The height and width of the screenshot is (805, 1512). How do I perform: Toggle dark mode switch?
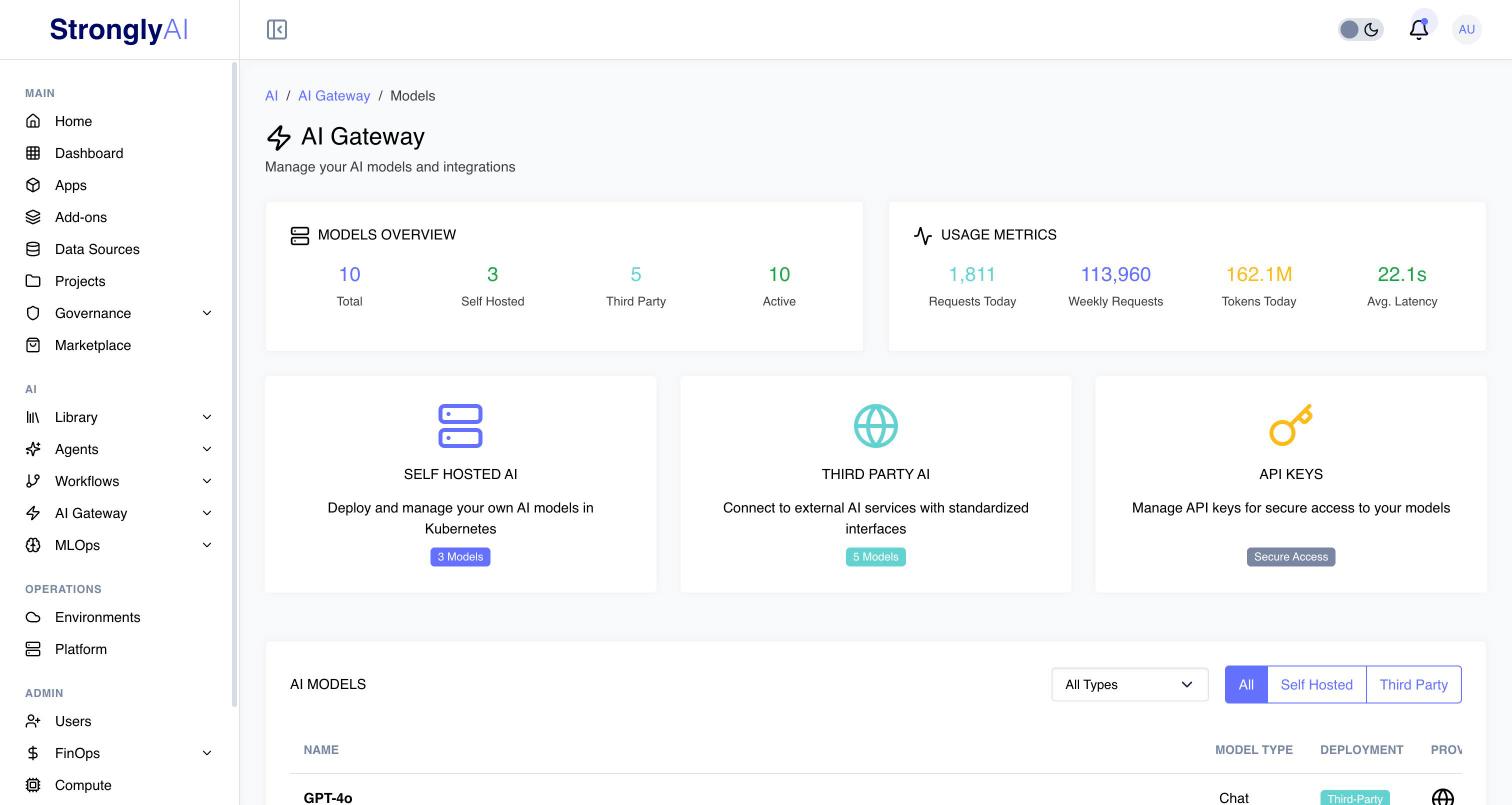point(1360,30)
